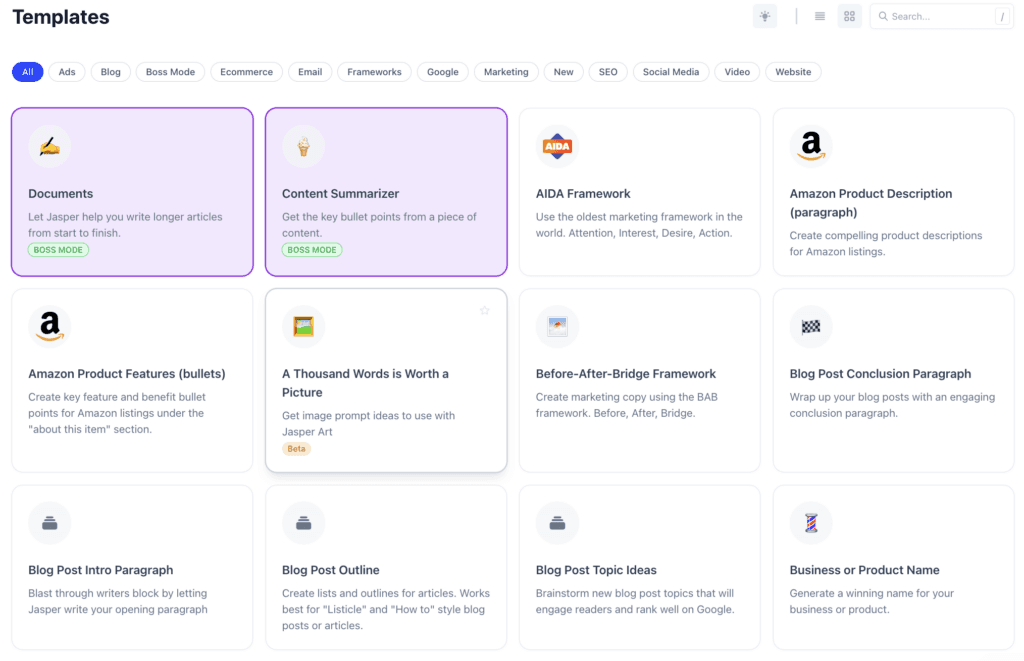Favorite the Thousand Words template star
The image size is (1024, 661).
click(485, 310)
